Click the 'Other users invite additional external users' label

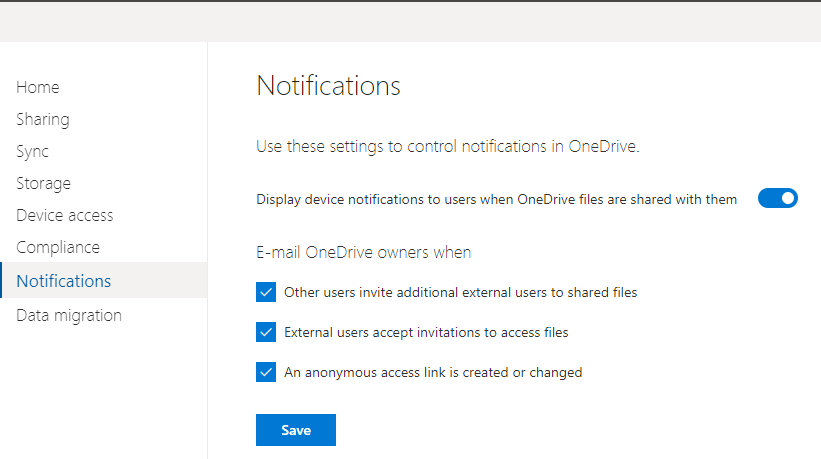(460, 293)
